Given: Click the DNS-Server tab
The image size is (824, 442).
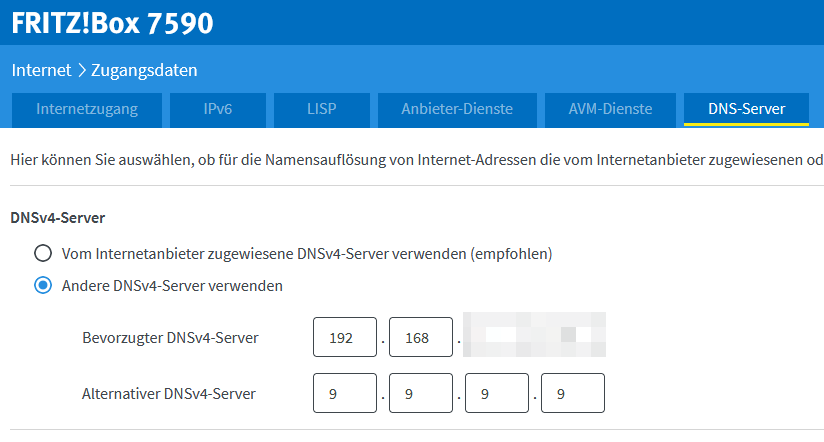Looking at the screenshot, I should [x=746, y=110].
